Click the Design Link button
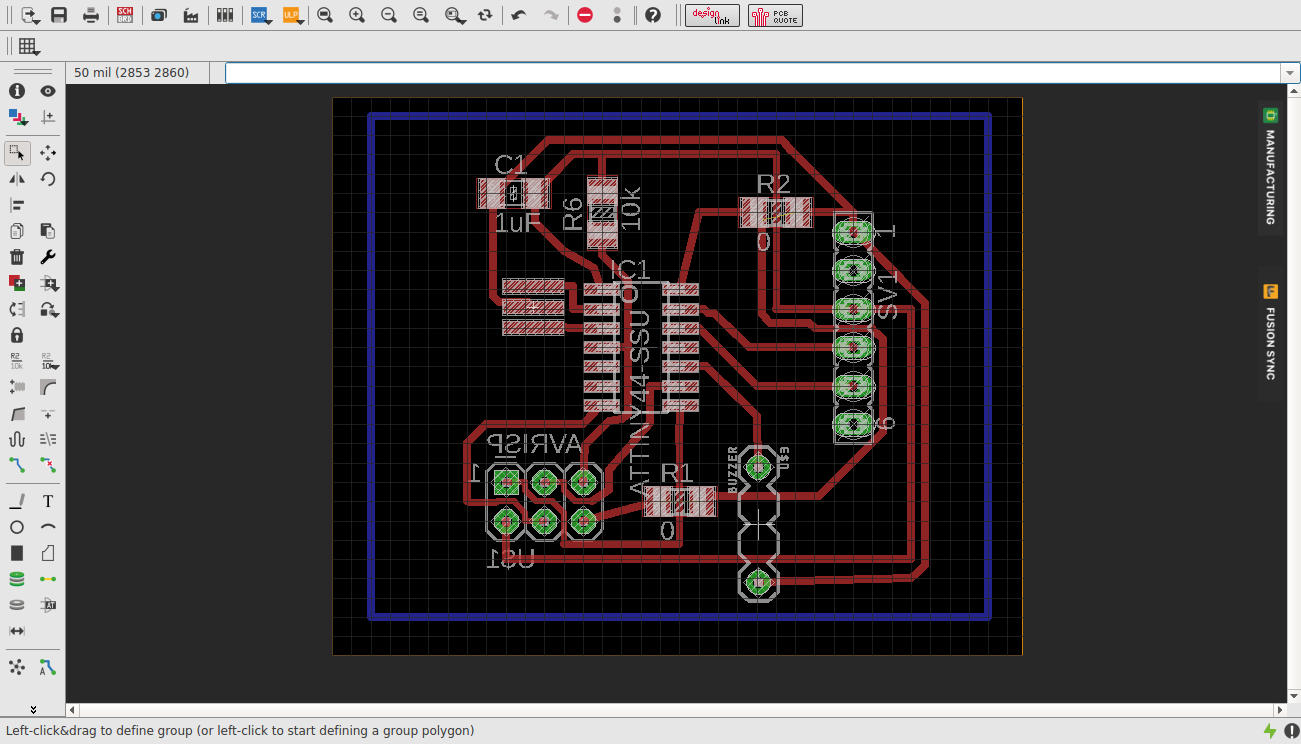The width and height of the screenshot is (1301, 744). pyautogui.click(x=712, y=15)
